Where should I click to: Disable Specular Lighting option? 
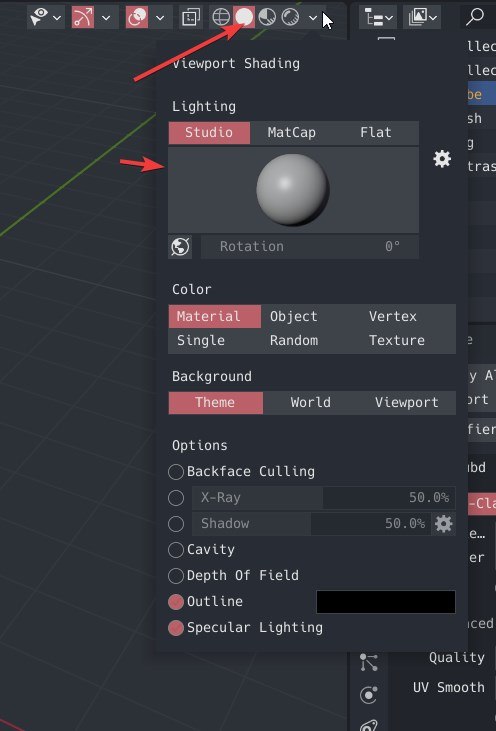click(x=176, y=628)
